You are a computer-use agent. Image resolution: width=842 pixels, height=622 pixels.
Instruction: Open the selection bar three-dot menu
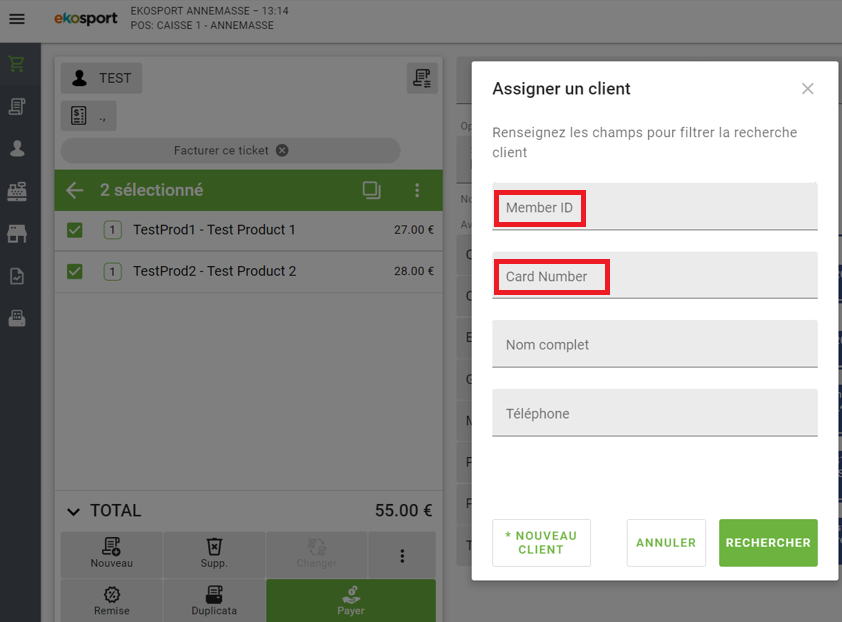click(417, 190)
